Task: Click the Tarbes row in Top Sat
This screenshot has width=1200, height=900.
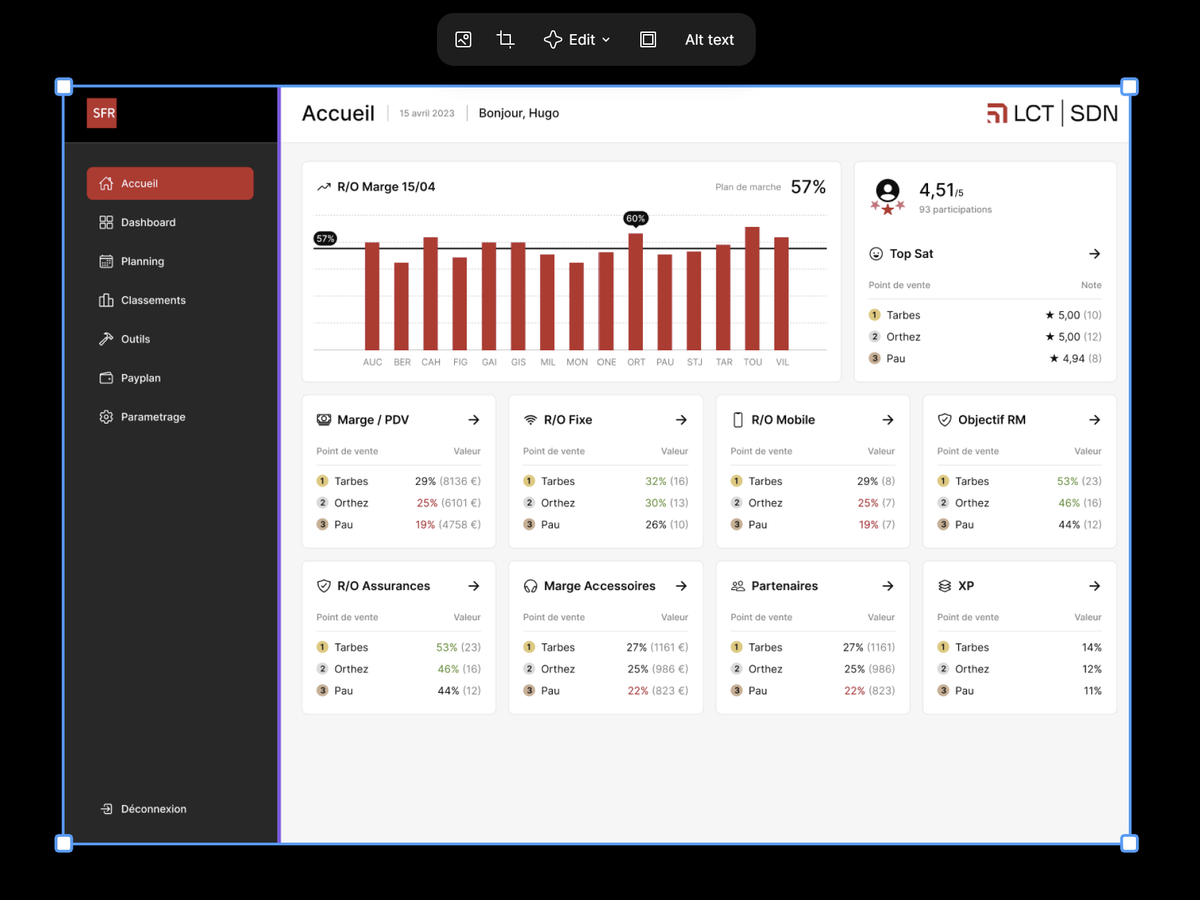Action: coord(985,315)
